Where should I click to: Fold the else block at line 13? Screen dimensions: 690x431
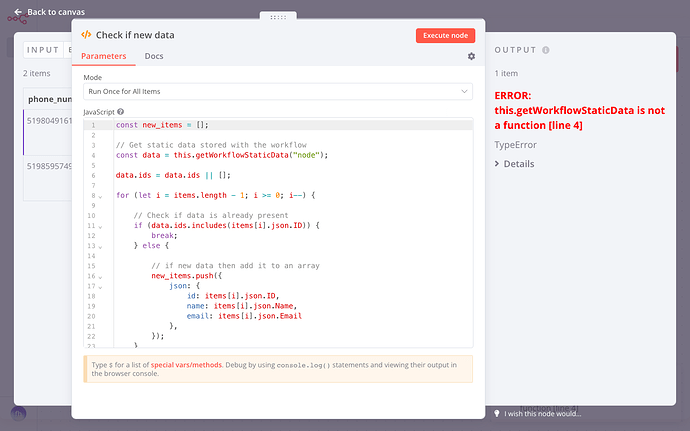100,245
